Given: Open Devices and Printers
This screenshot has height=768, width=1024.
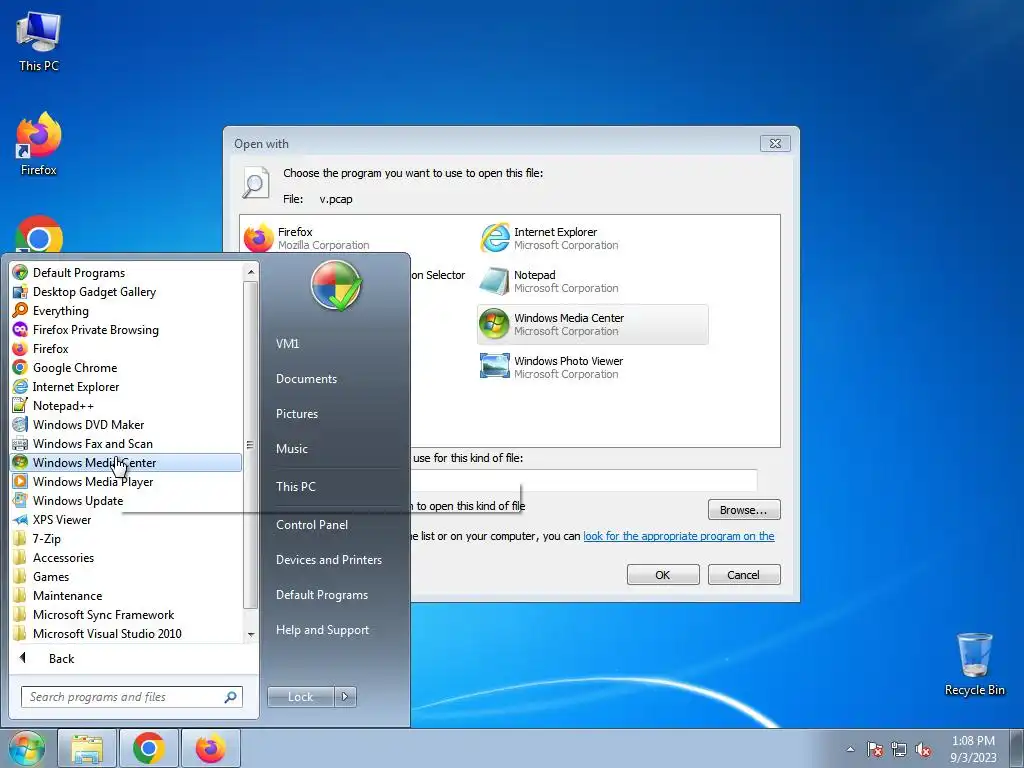Looking at the screenshot, I should tap(328, 560).
